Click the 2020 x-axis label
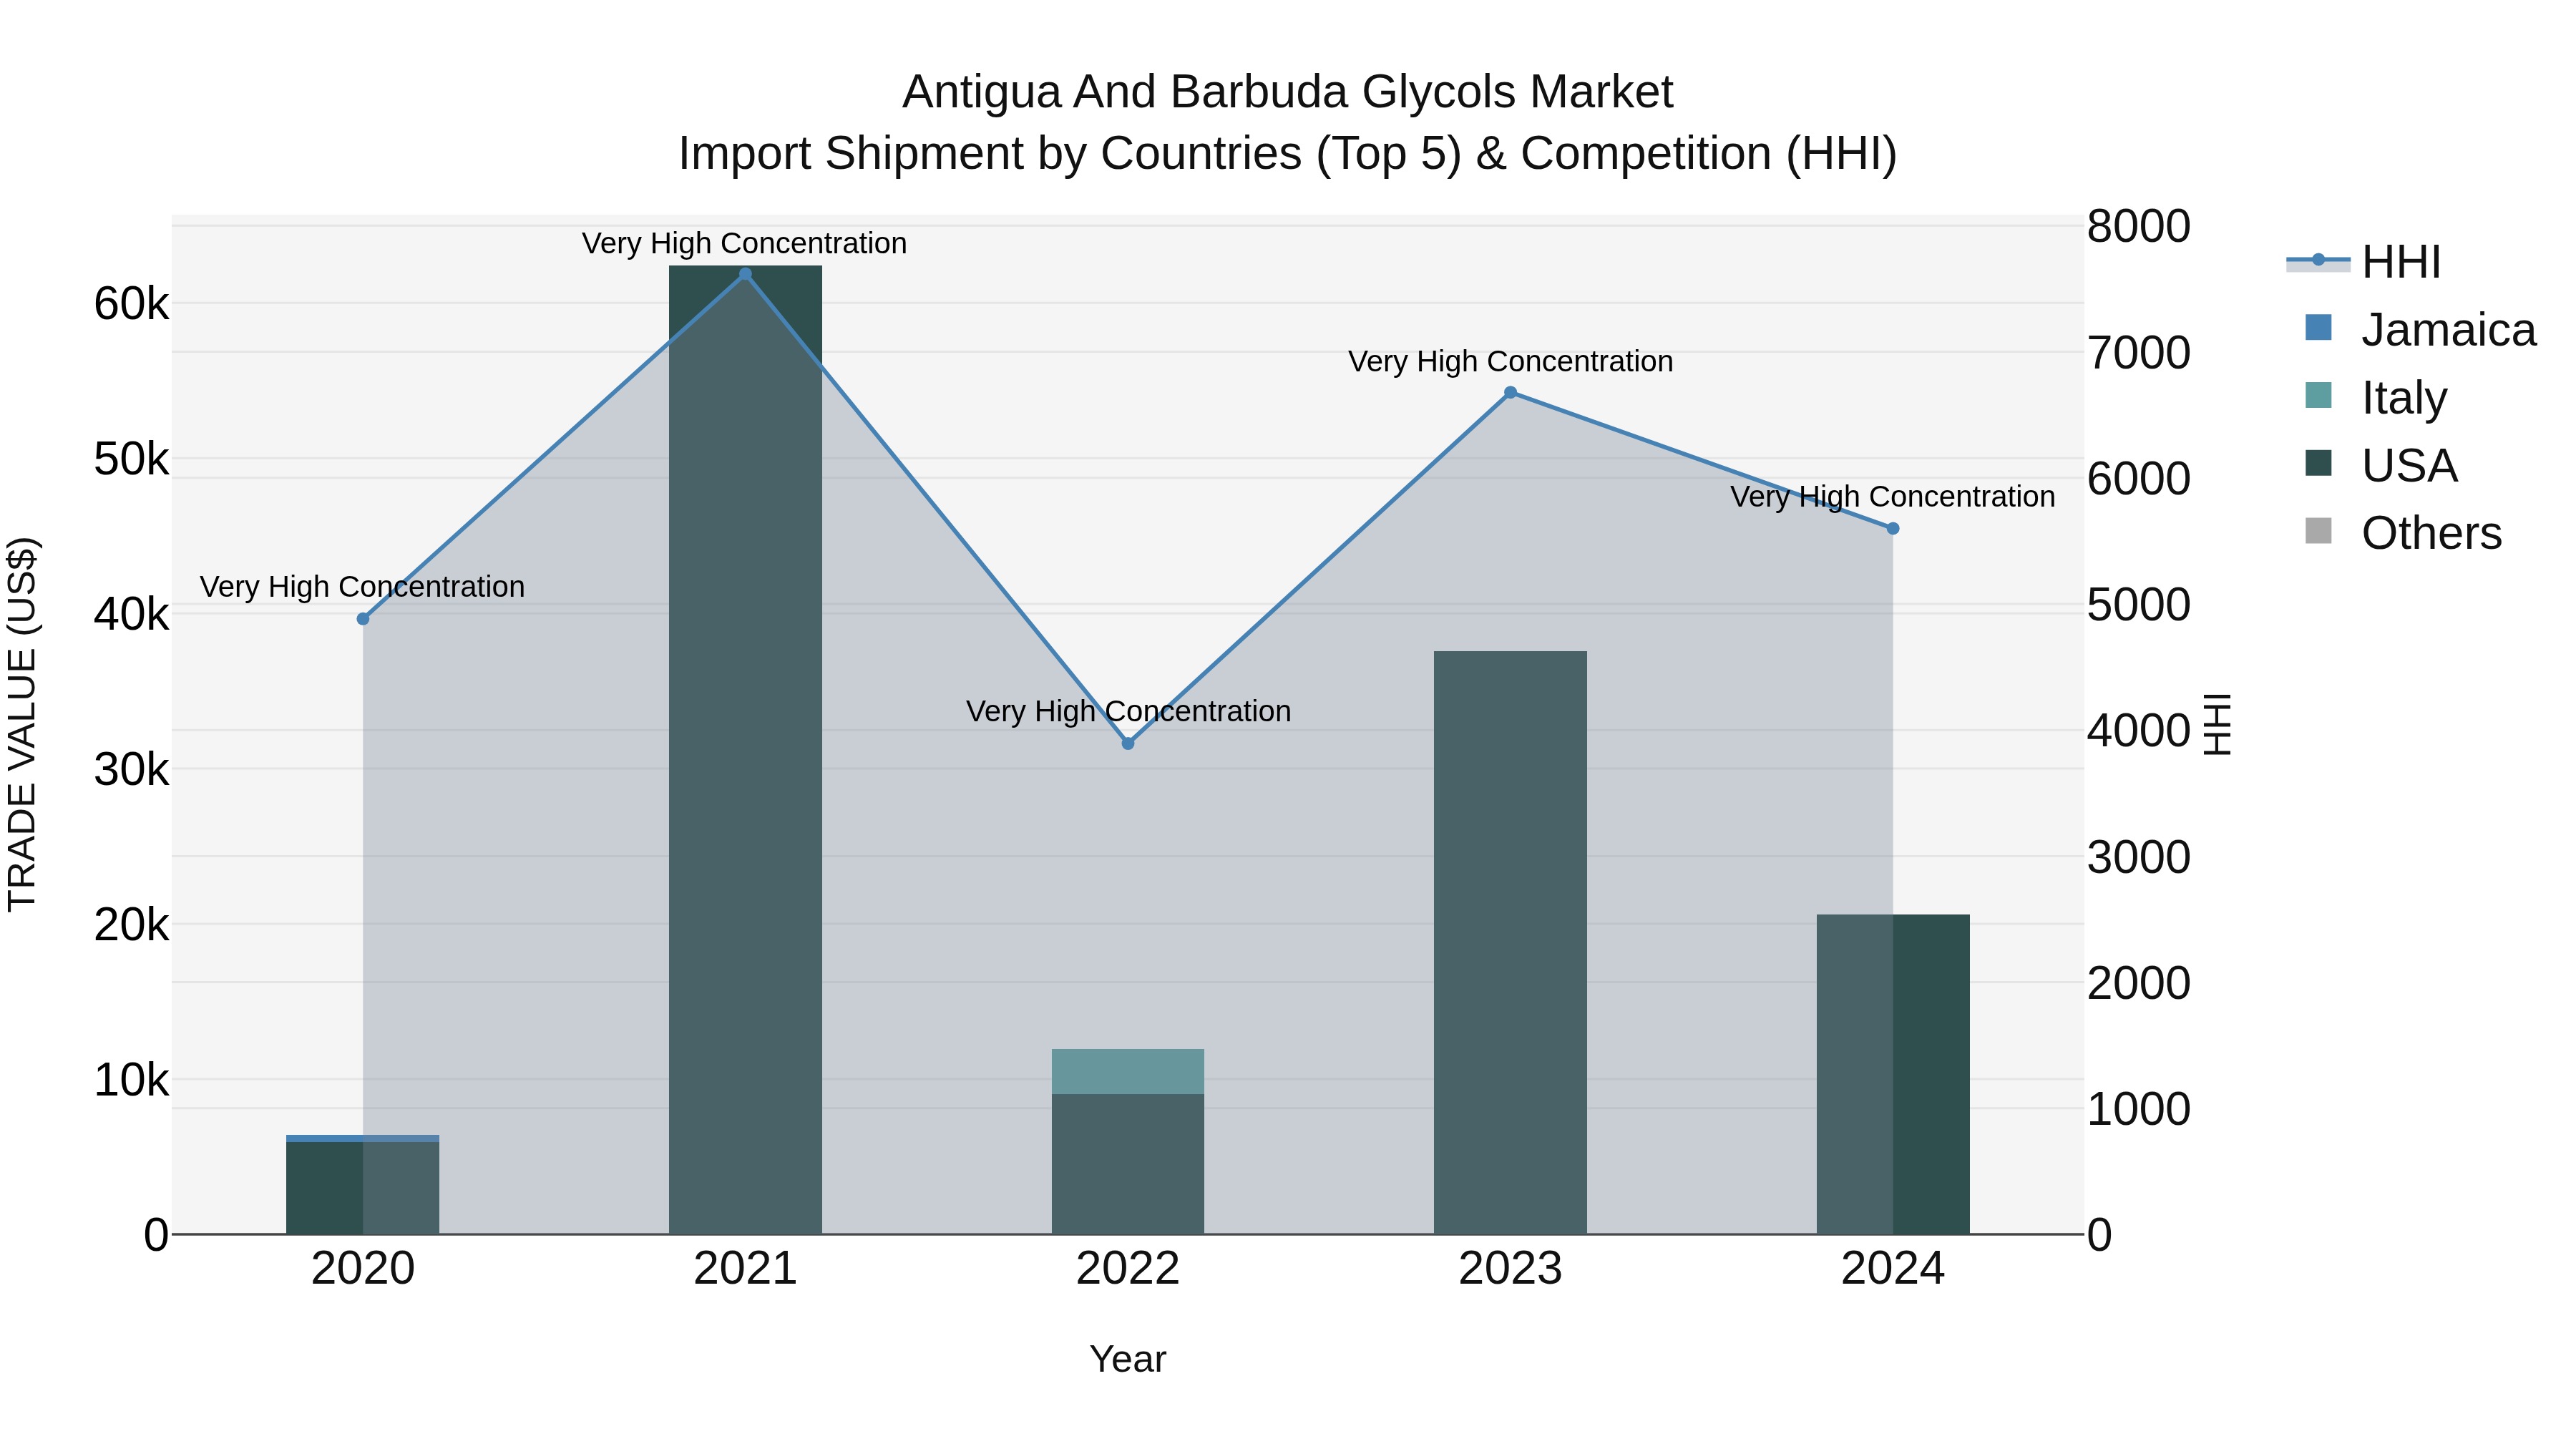The height and width of the screenshot is (1449, 2576). [x=363, y=1269]
